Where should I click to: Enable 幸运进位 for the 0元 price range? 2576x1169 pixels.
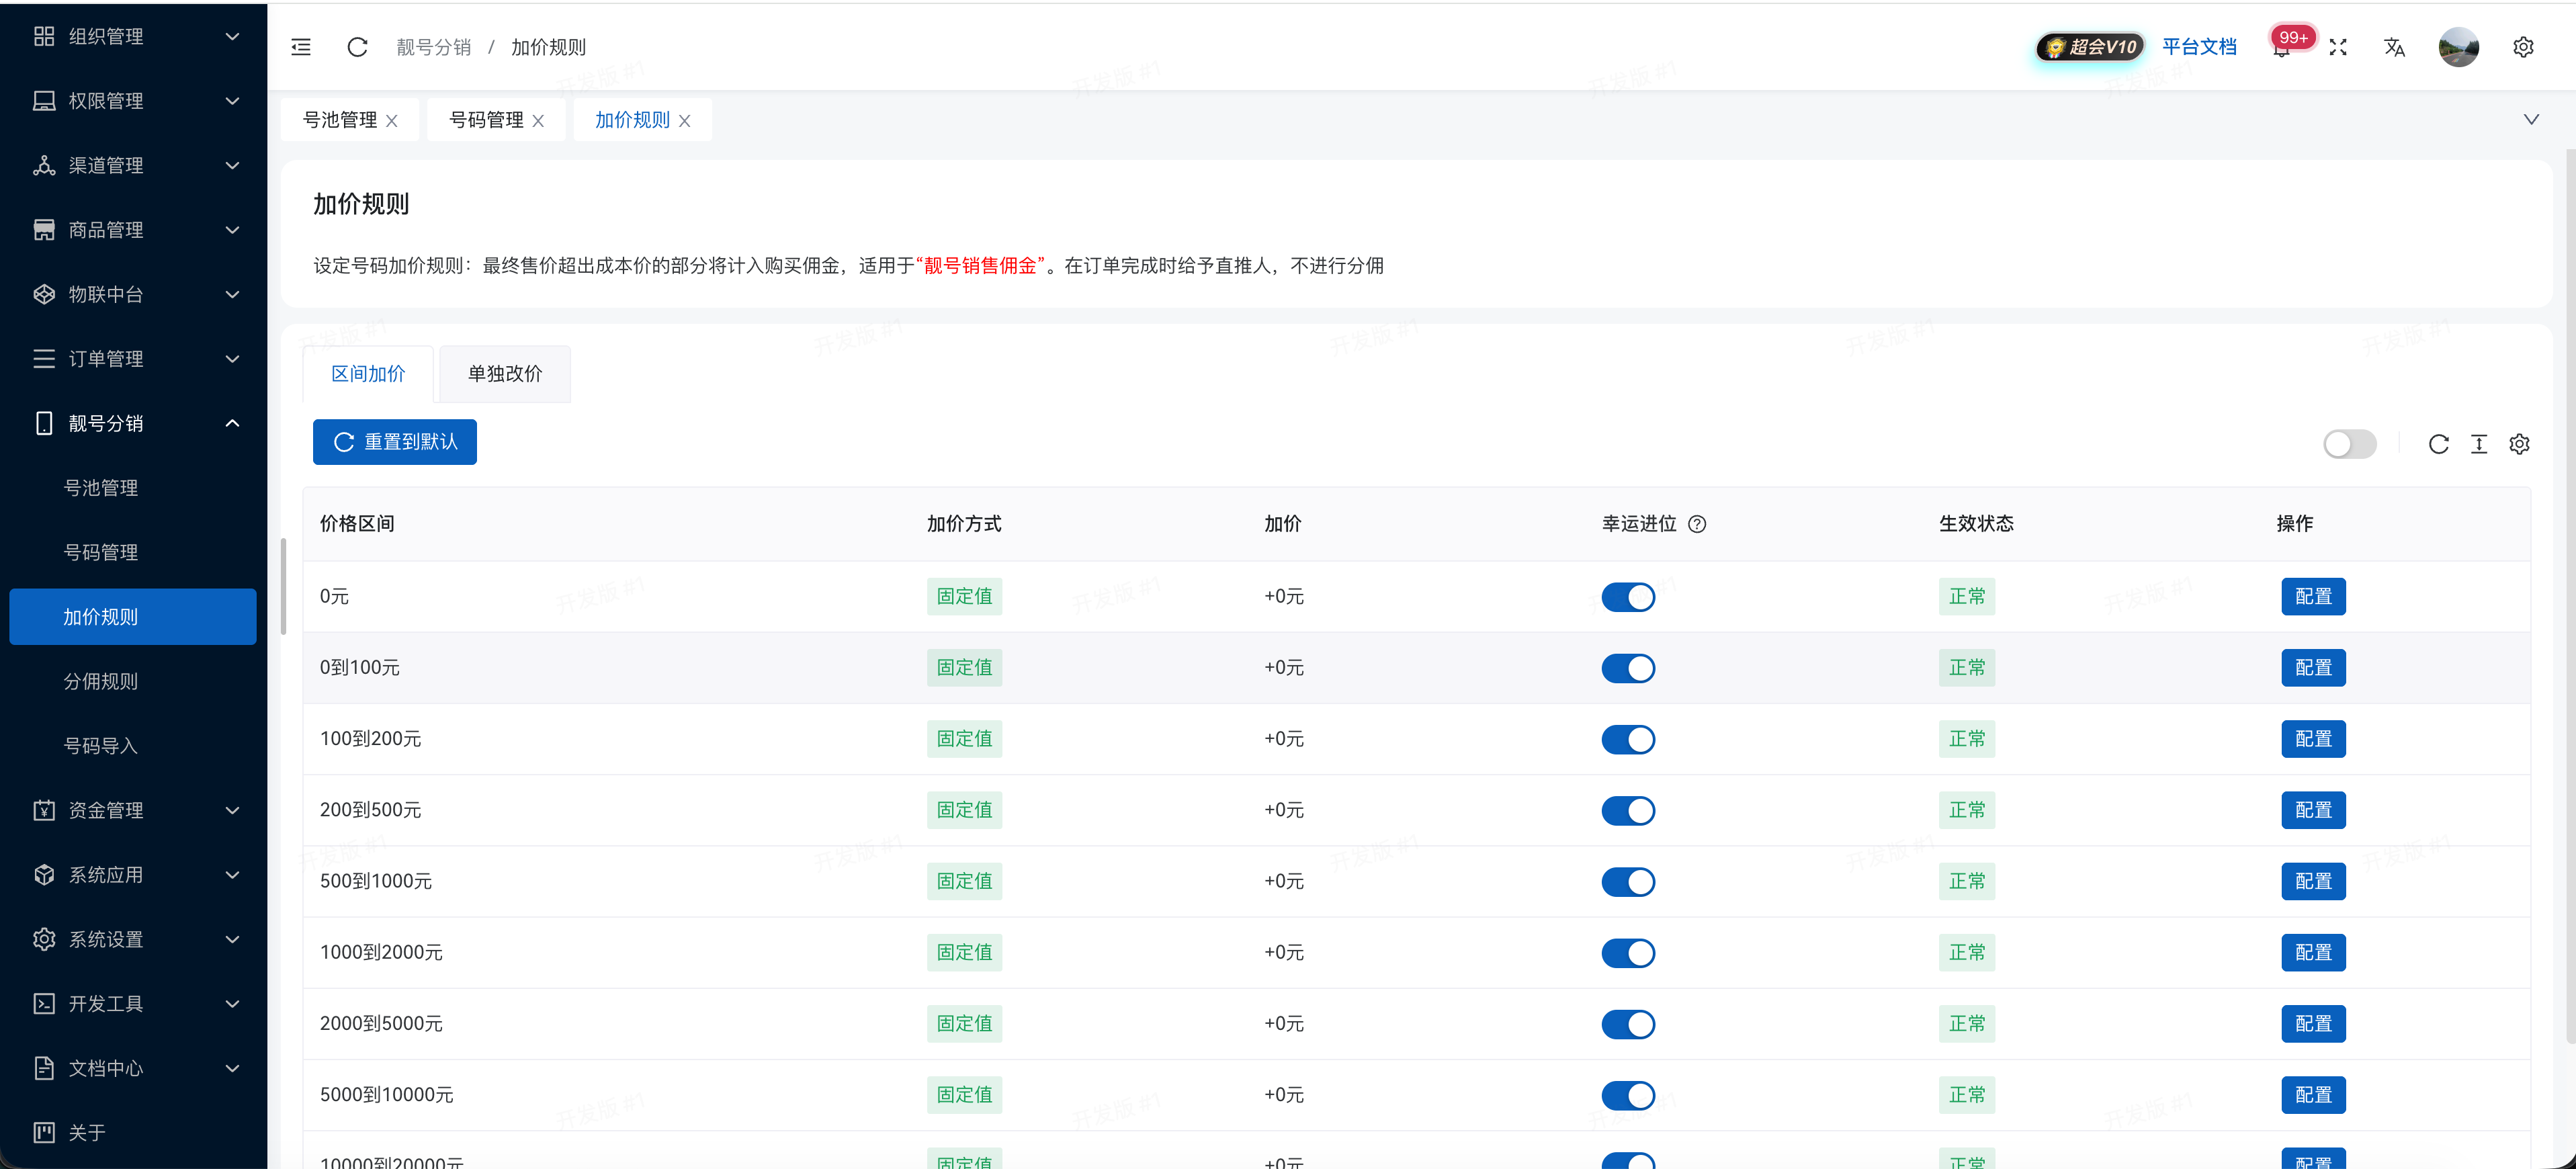1628,596
